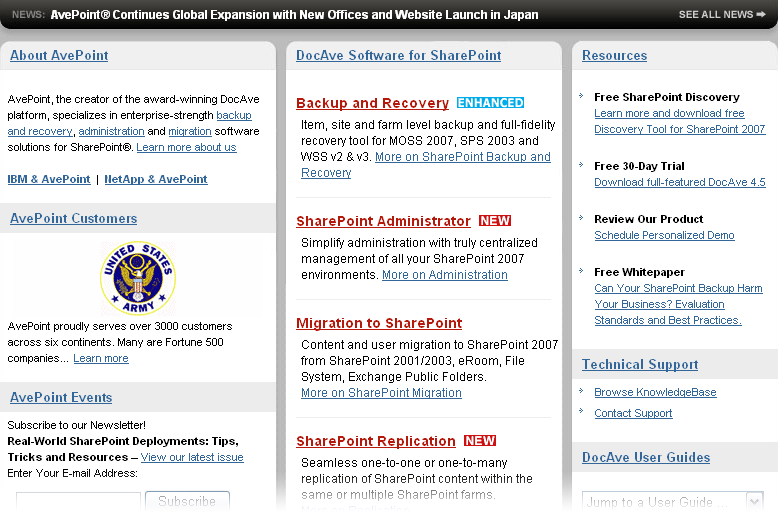
Task: Open the Technical Support section heading
Action: (640, 365)
